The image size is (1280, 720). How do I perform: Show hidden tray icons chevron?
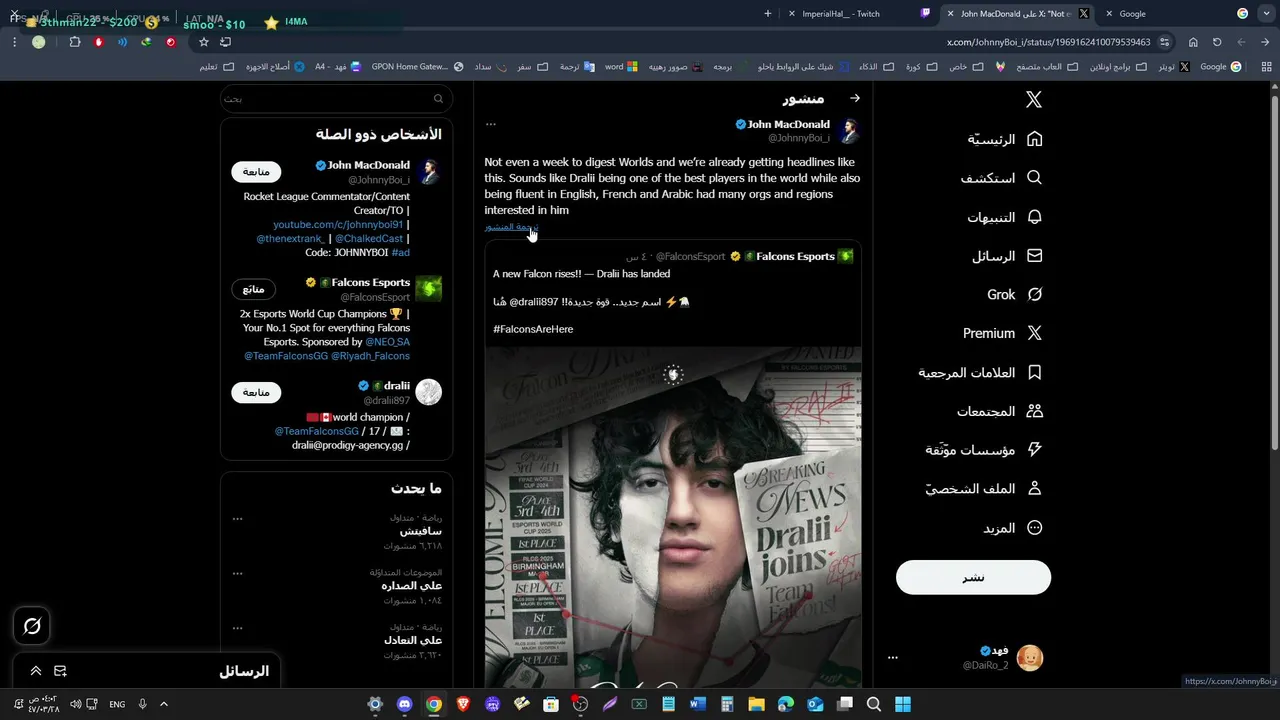click(x=164, y=704)
